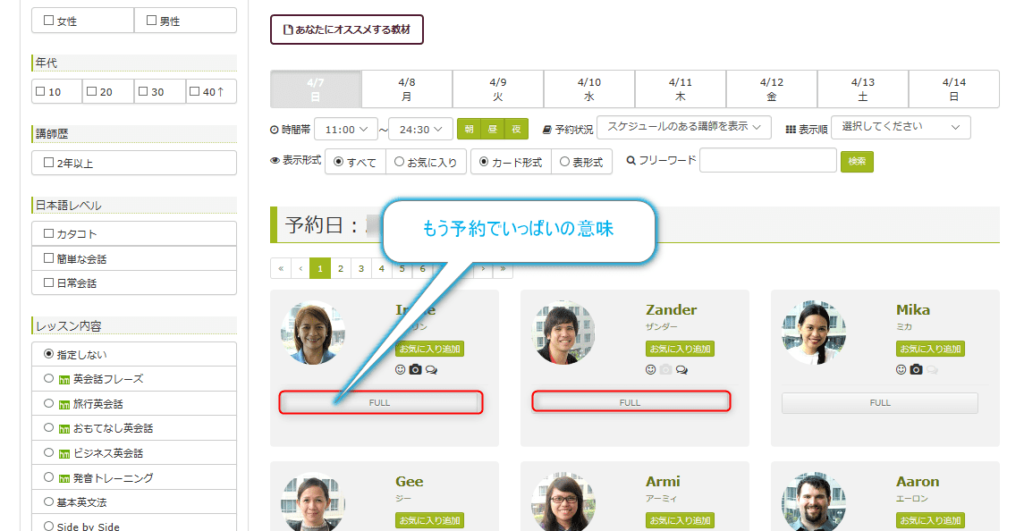Click the smiley icon on Irene's card

(x=400, y=370)
